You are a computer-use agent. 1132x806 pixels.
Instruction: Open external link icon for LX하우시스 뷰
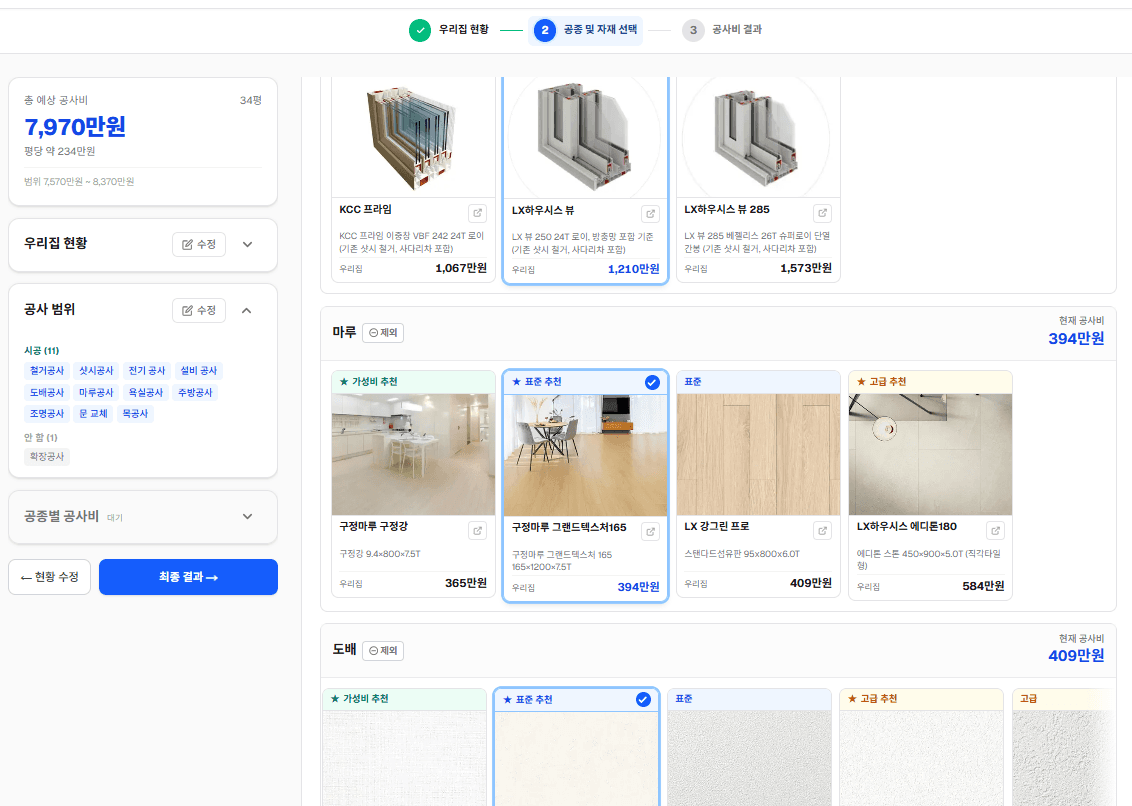point(650,214)
